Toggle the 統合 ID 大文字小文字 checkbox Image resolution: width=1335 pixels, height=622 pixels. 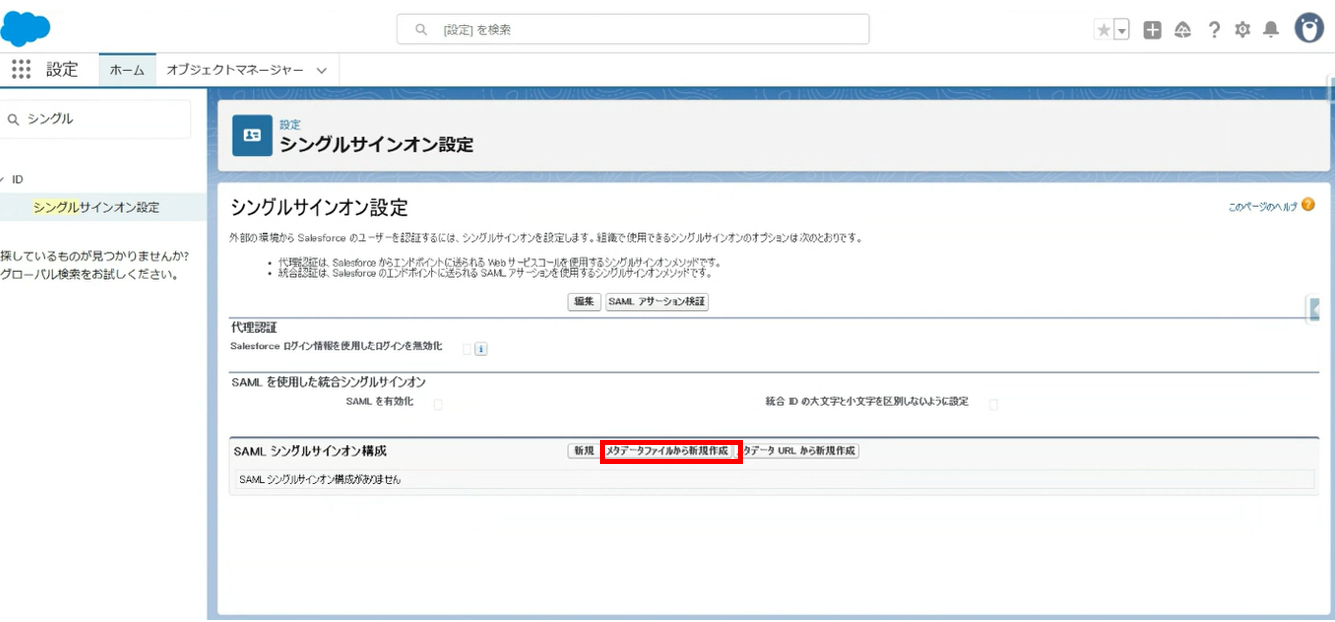pyautogui.click(x=993, y=404)
